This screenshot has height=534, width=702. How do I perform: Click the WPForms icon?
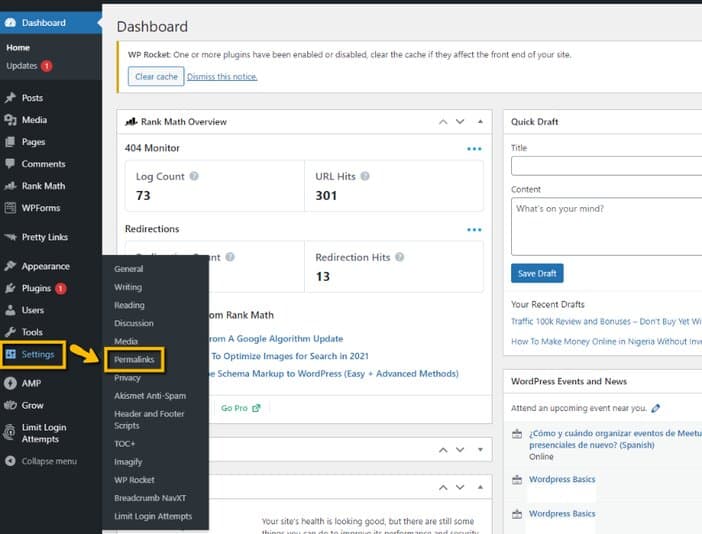coord(10,208)
